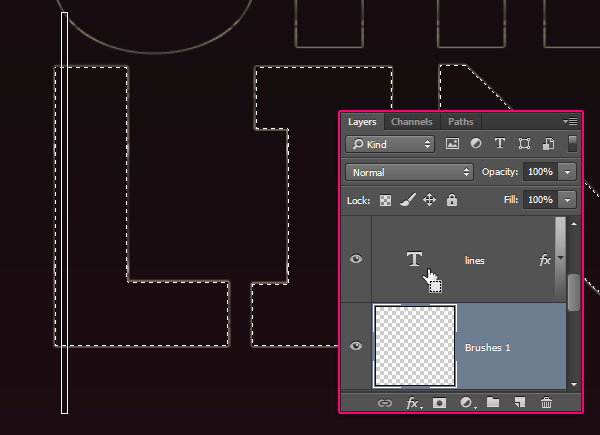
Task: Toggle lock transparent pixels
Action: coord(385,200)
